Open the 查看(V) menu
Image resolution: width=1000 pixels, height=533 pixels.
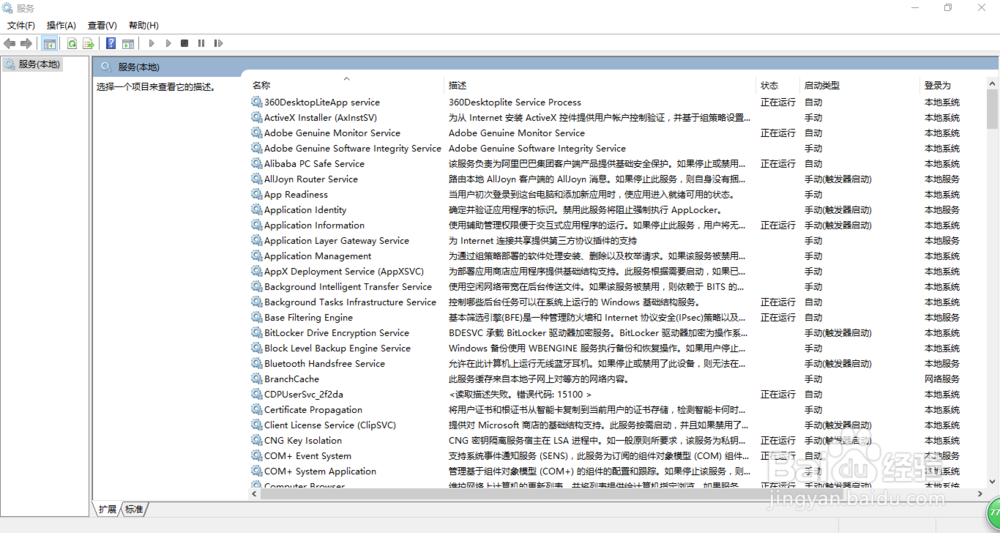point(102,26)
